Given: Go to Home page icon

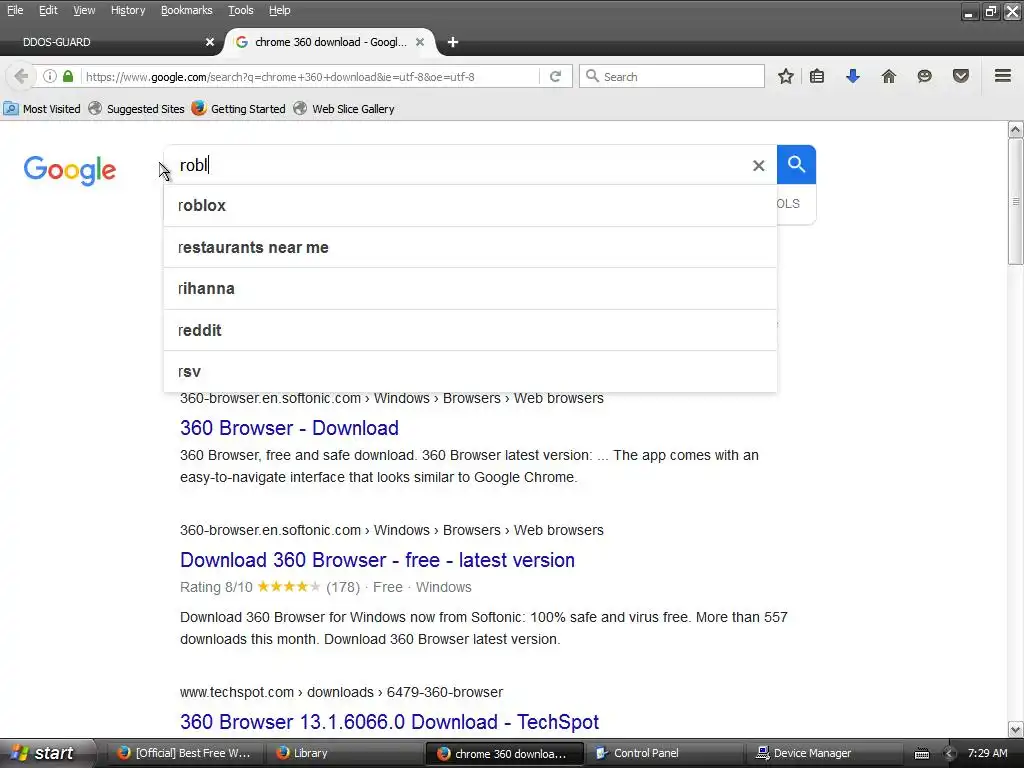Looking at the screenshot, I should point(889,76).
